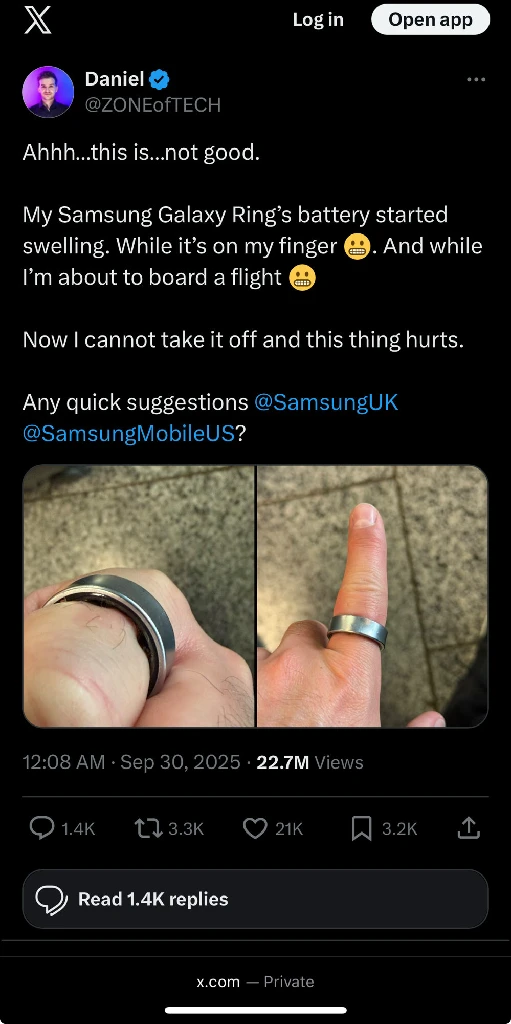The image size is (511, 1024).
Task: Click the verified badge next to Daniel
Action: click(159, 80)
